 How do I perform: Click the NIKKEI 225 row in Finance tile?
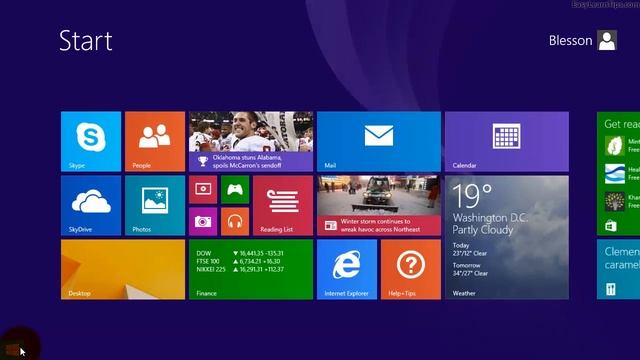tap(240, 269)
